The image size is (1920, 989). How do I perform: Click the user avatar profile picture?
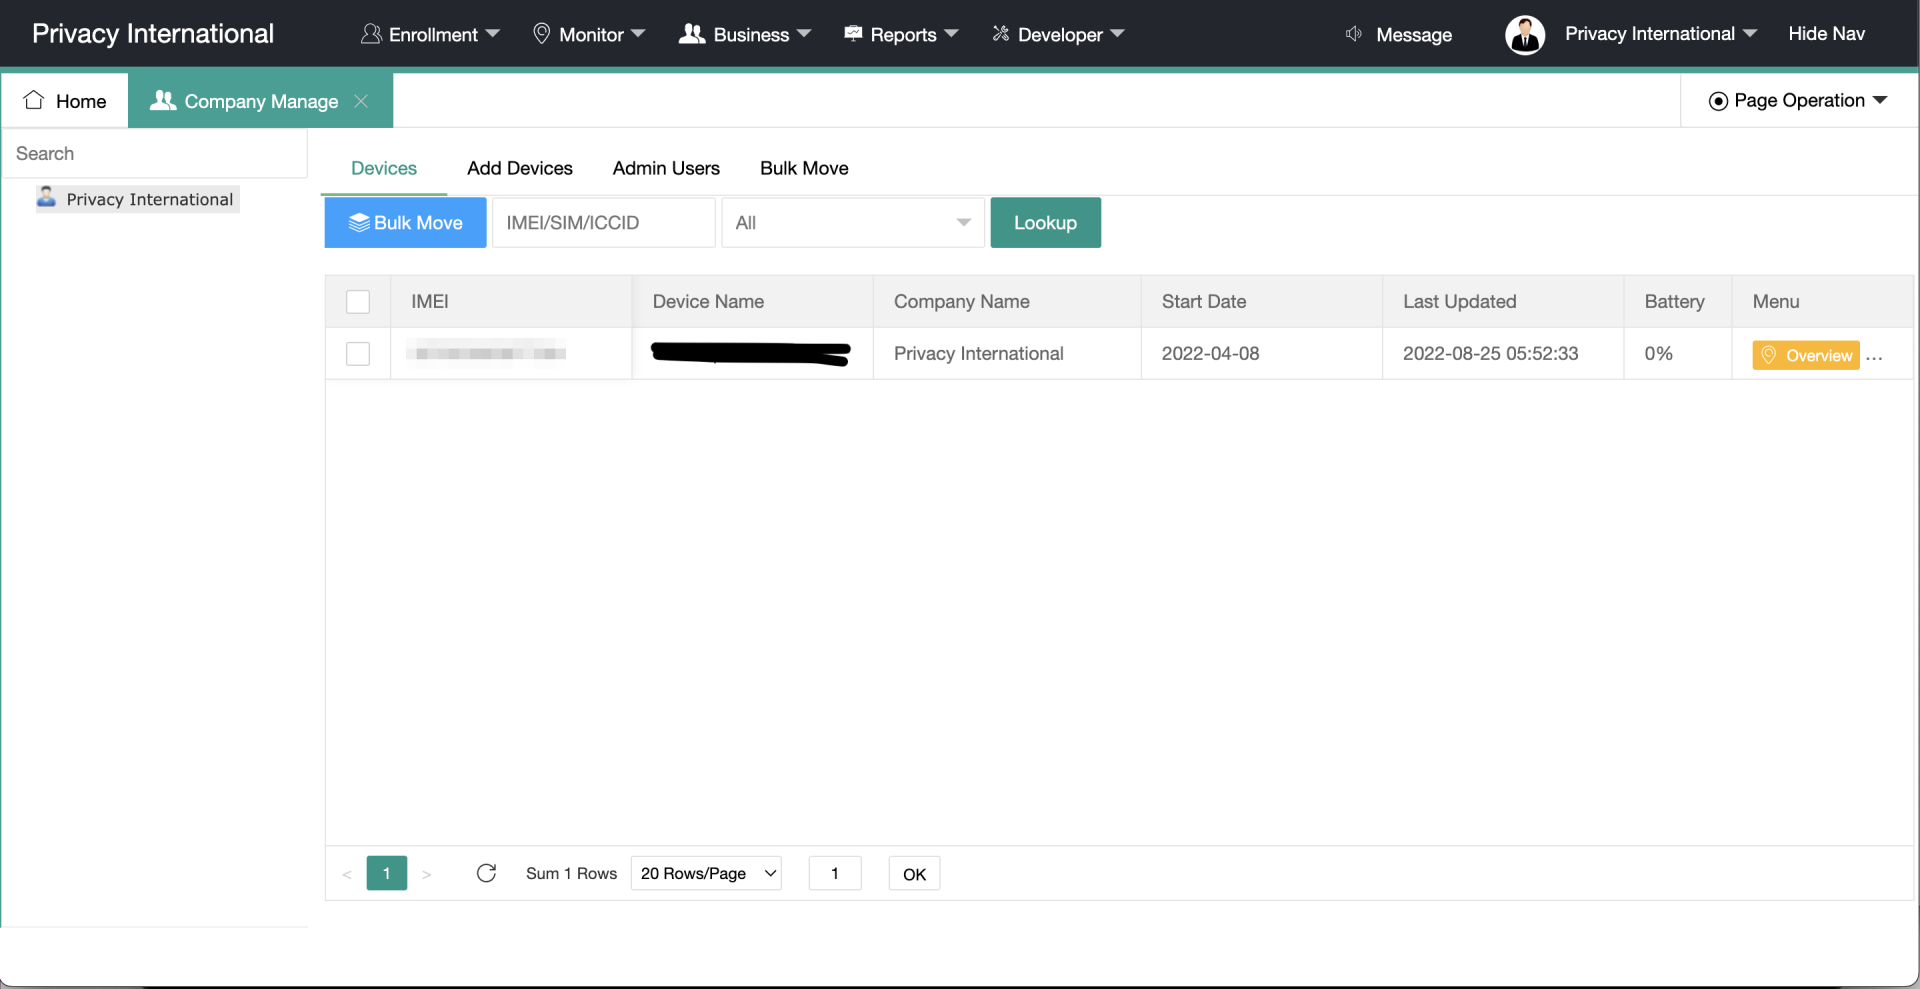1524,35
